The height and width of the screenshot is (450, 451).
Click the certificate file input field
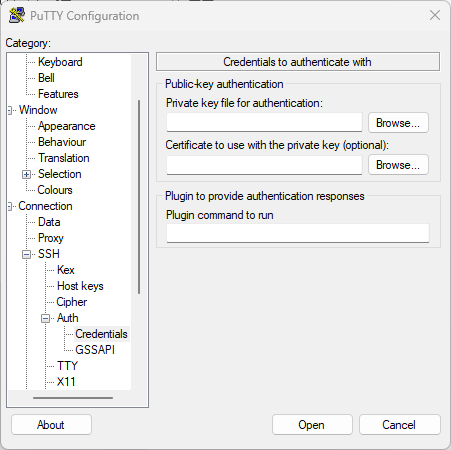tap(264, 165)
